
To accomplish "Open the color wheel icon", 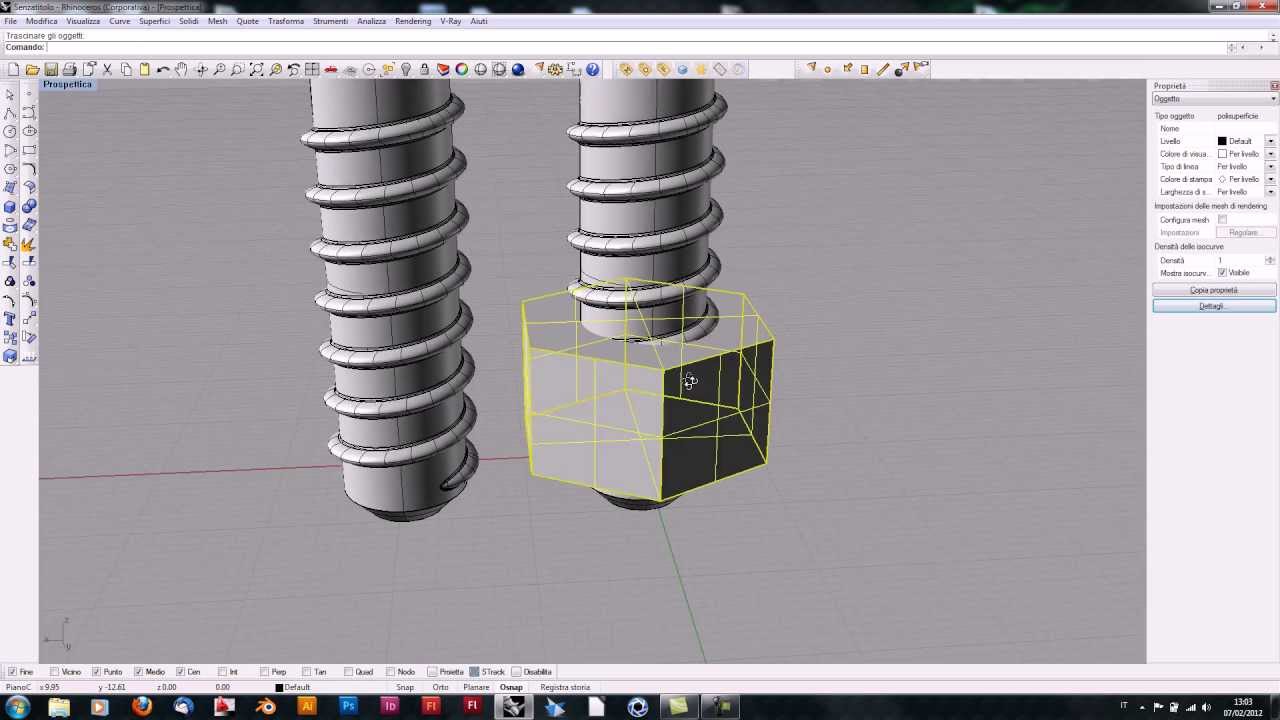I will click(462, 70).
